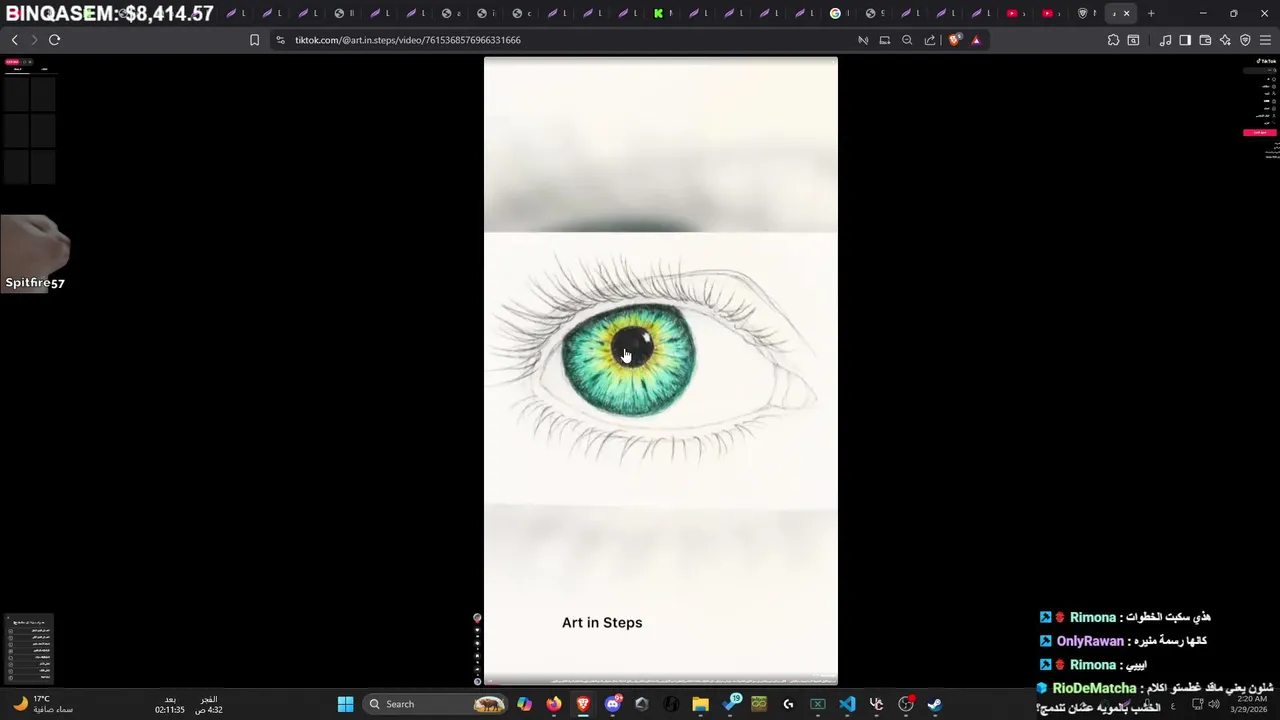Click the eye drawing video to pause
This screenshot has width=1280, height=720.
point(661,370)
